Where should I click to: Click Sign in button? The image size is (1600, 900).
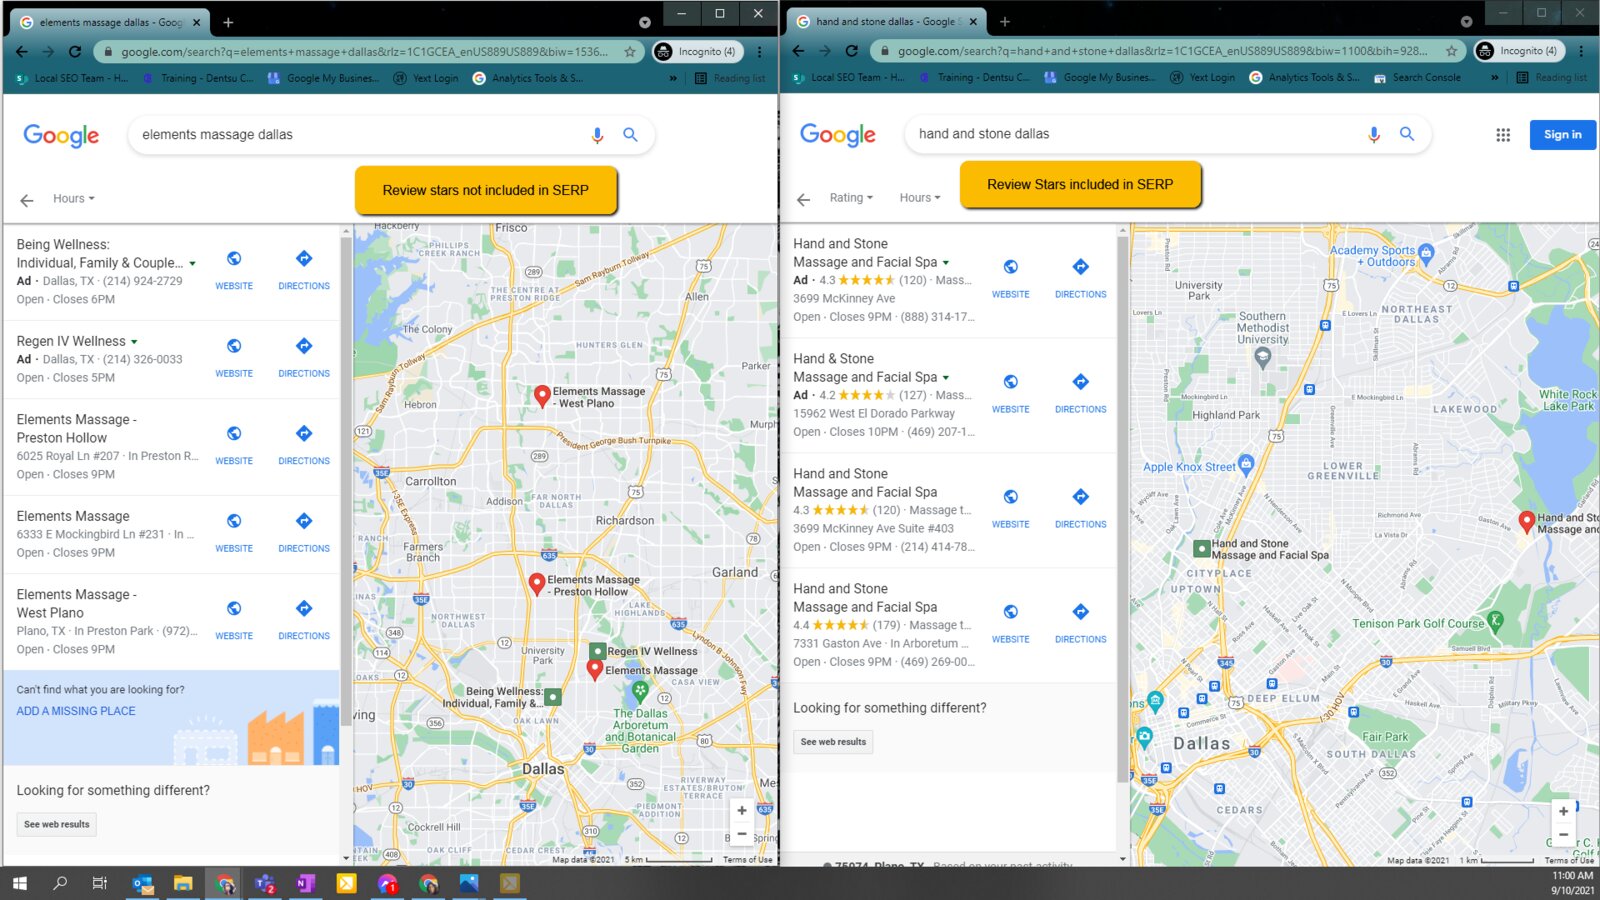click(1562, 135)
